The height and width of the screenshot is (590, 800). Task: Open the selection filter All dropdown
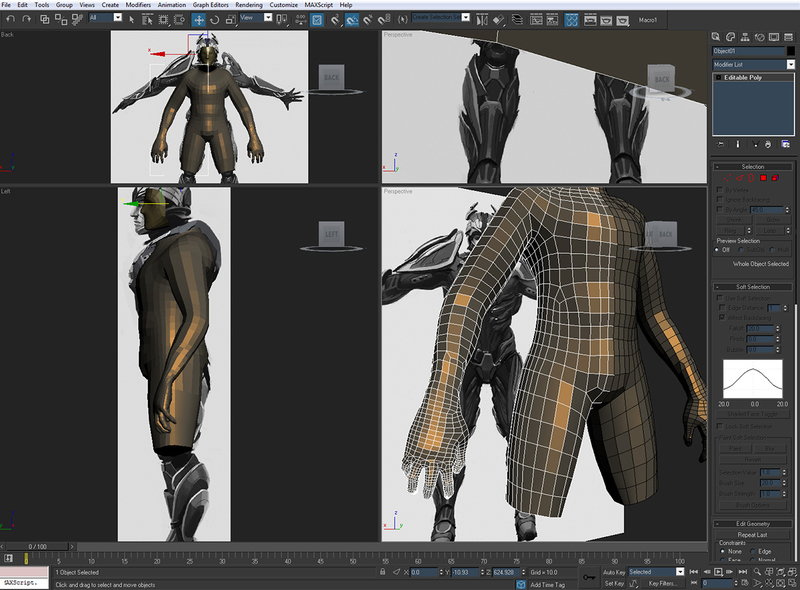pyautogui.click(x=105, y=18)
